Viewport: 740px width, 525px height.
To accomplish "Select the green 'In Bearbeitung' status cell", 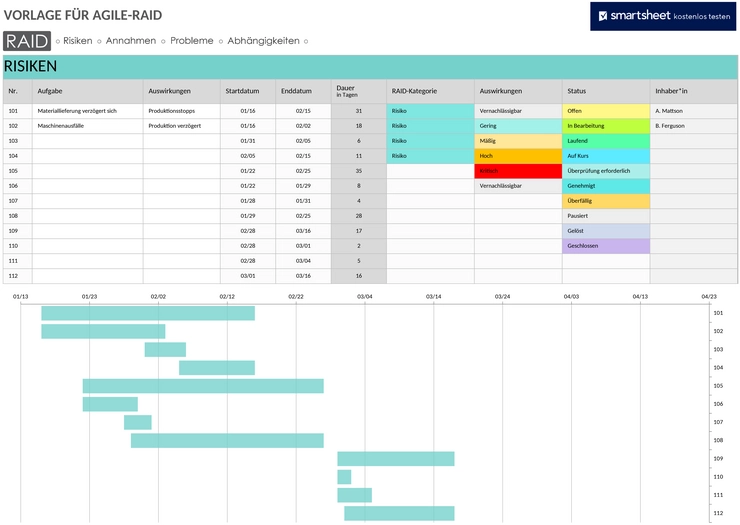I will click(x=606, y=126).
